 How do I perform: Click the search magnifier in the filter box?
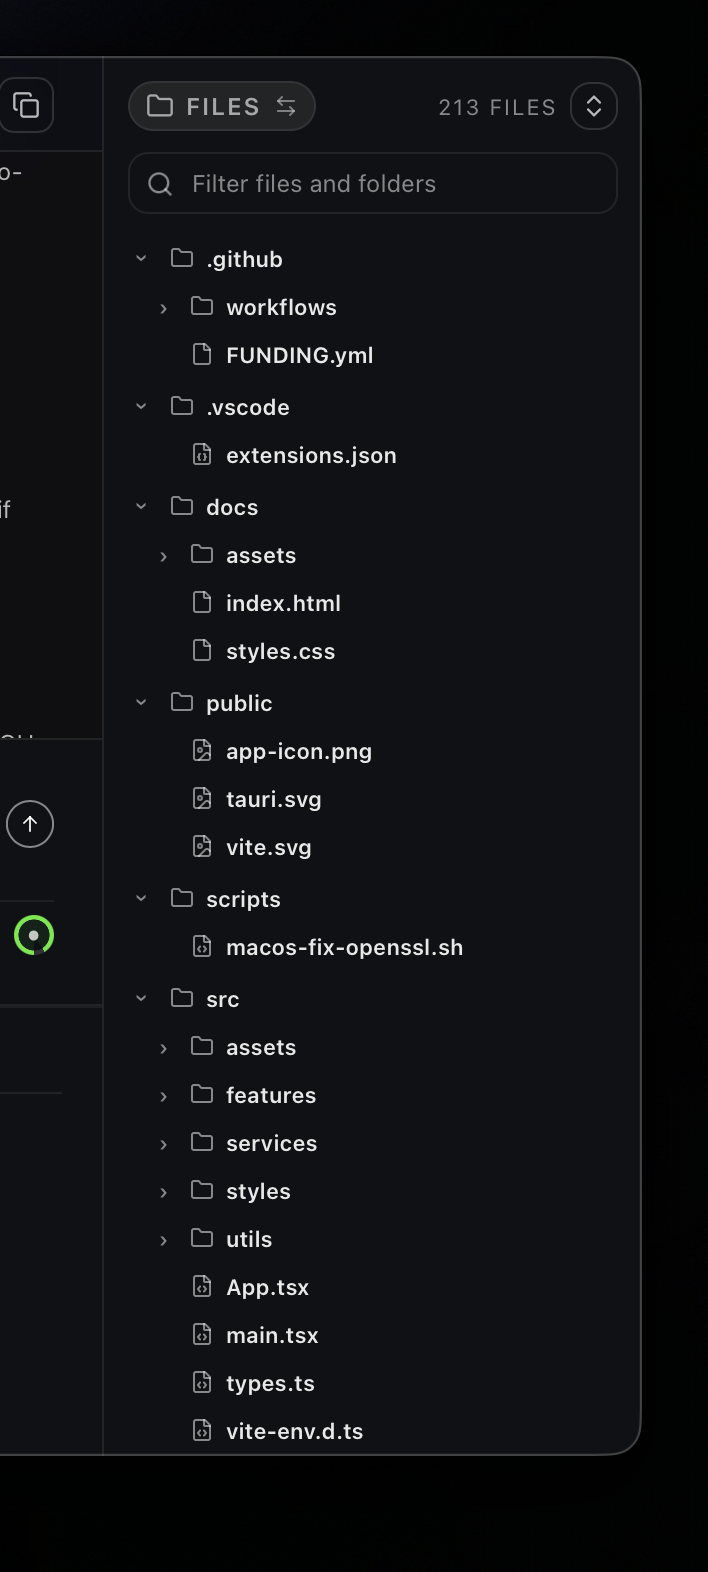(160, 183)
